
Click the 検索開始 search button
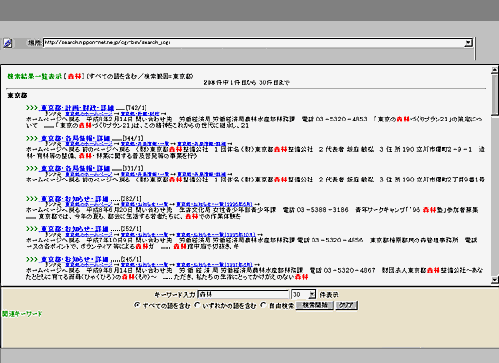coord(314,305)
